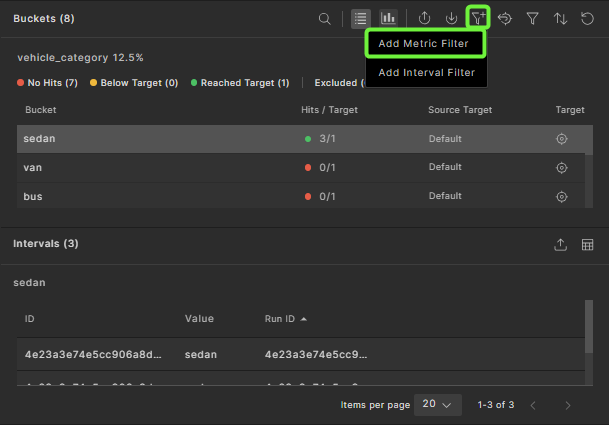
Task: Click the upload arrow circle icon
Action: coord(425,18)
